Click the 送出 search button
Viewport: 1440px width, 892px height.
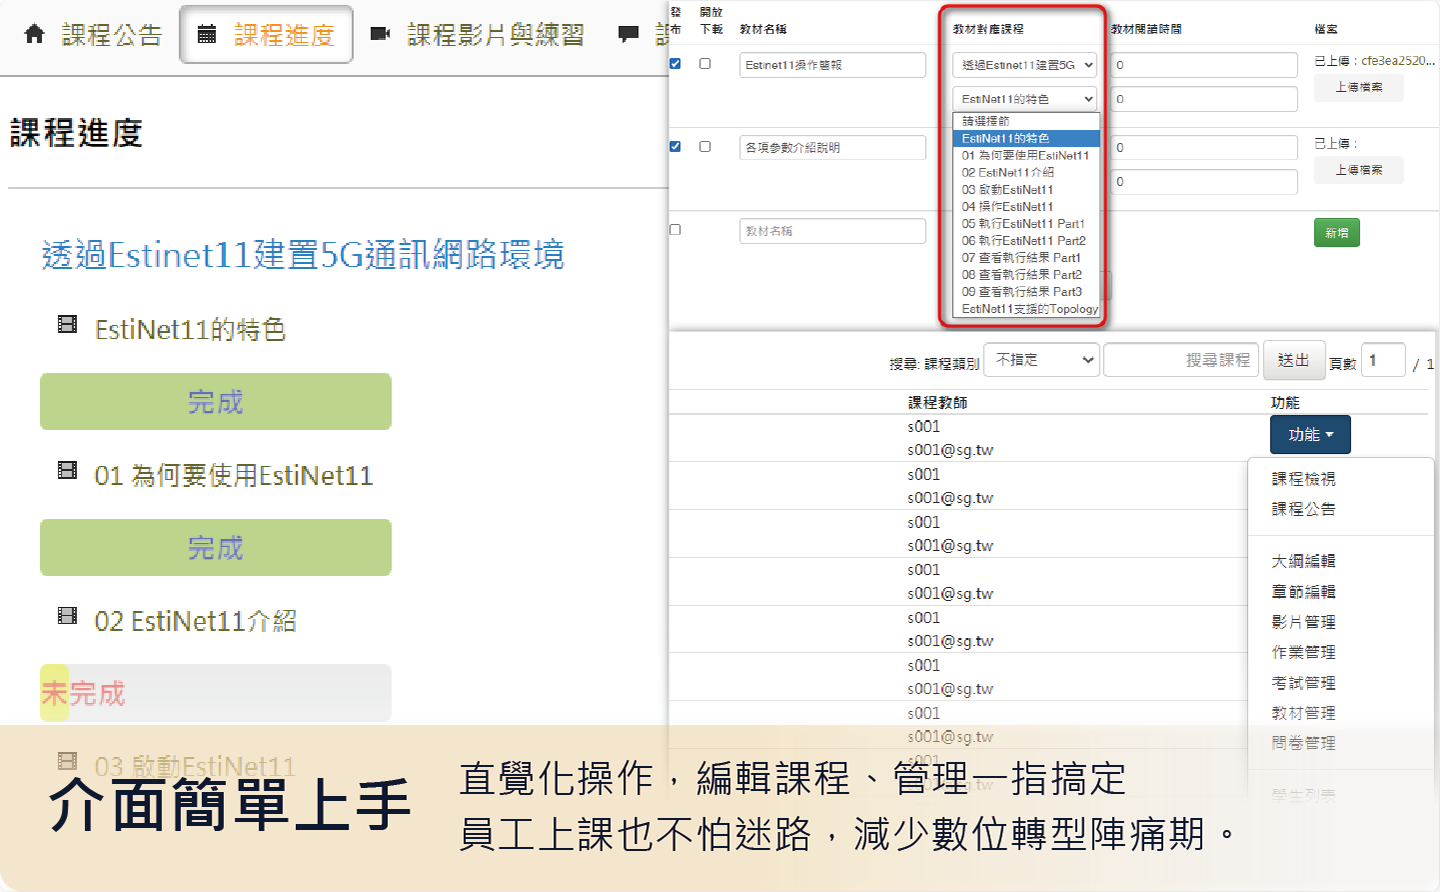point(1294,360)
